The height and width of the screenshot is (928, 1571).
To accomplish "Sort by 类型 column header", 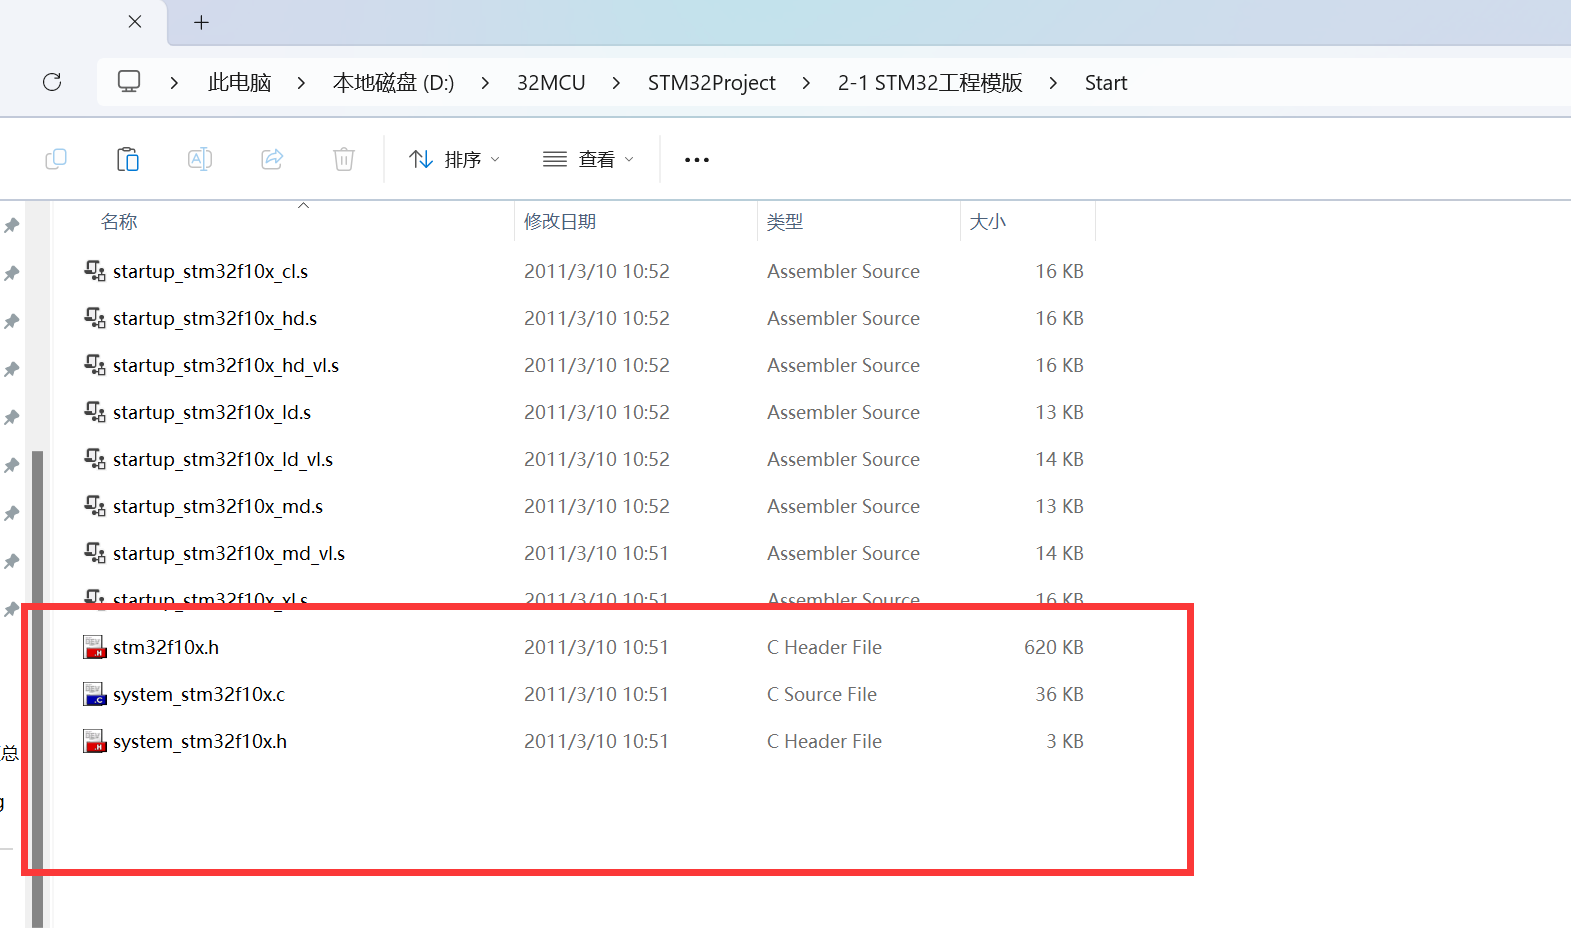I will (x=785, y=222).
